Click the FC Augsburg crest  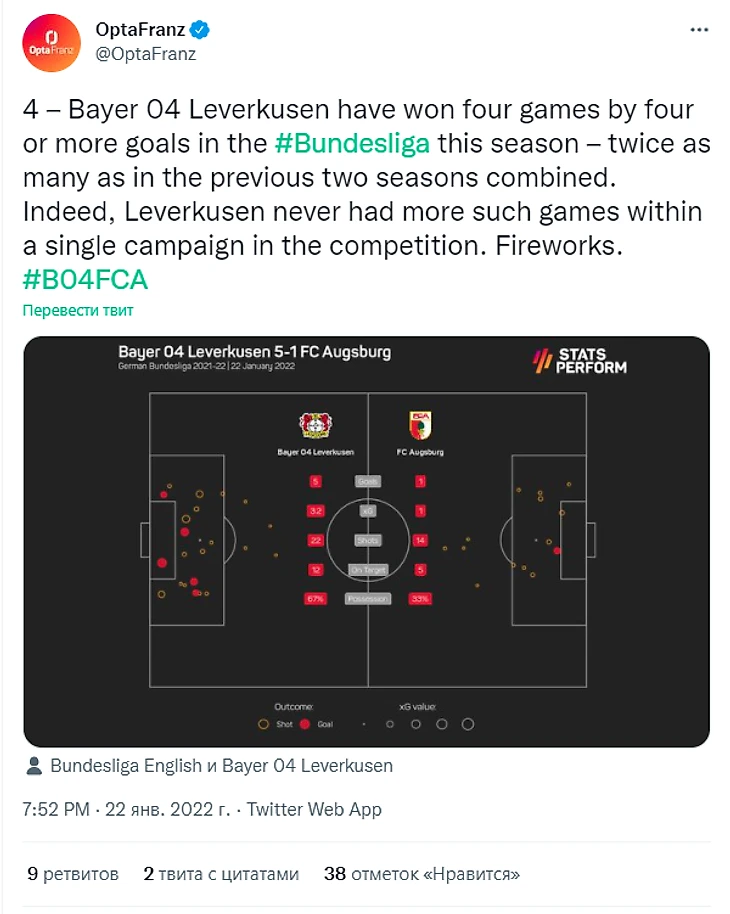[420, 425]
